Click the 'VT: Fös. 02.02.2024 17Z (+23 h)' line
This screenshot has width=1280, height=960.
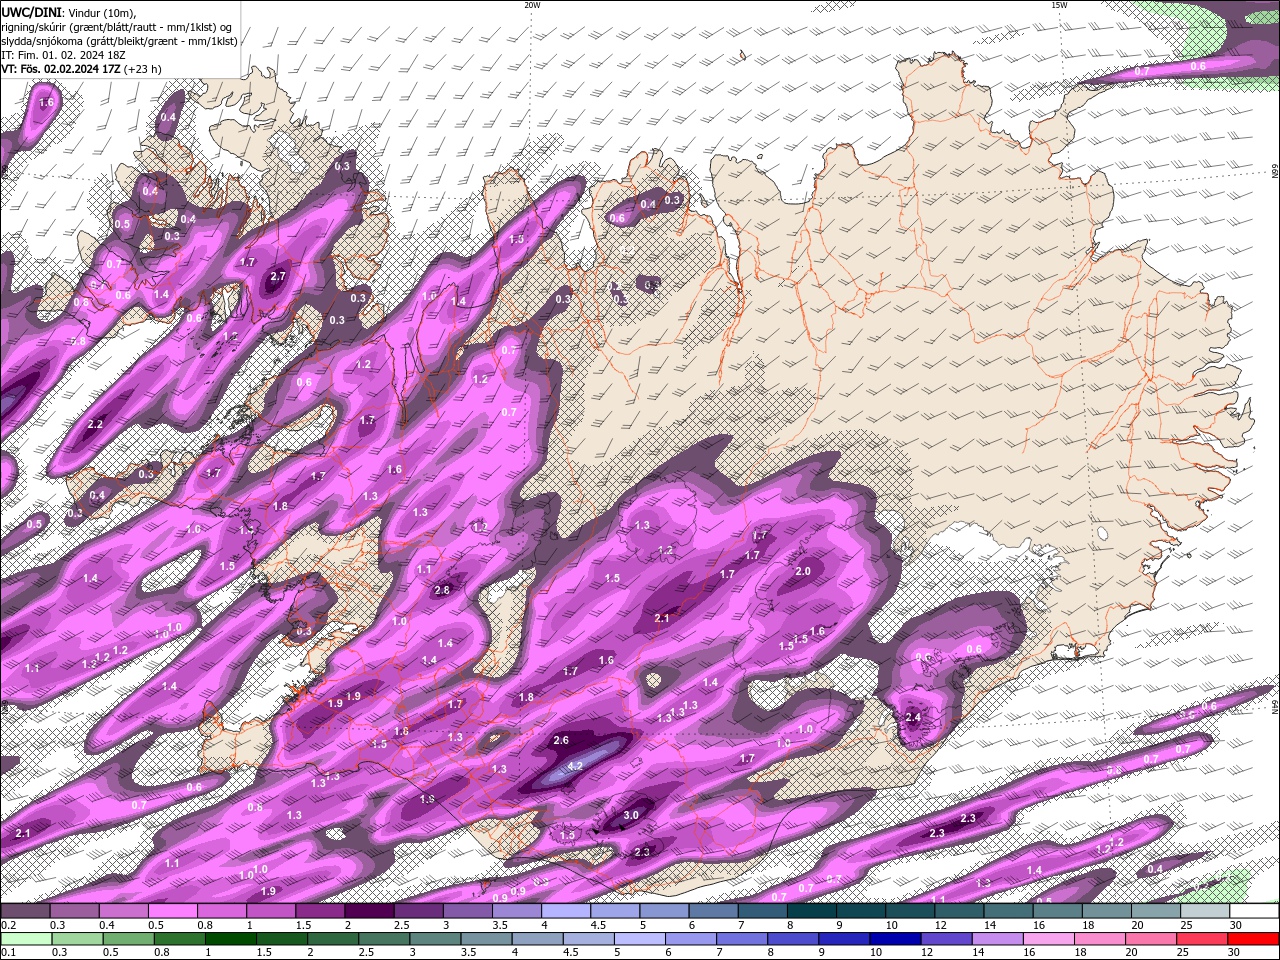pyautogui.click(x=81, y=69)
